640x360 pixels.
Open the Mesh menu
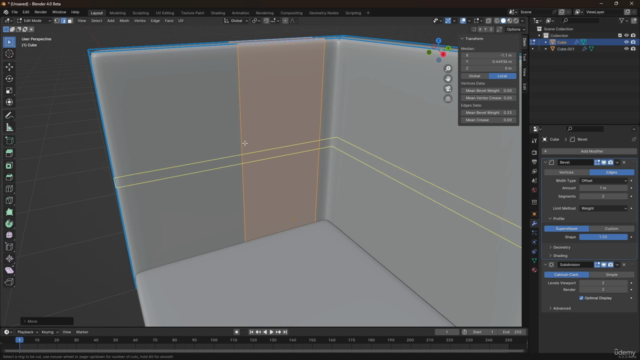(124, 21)
